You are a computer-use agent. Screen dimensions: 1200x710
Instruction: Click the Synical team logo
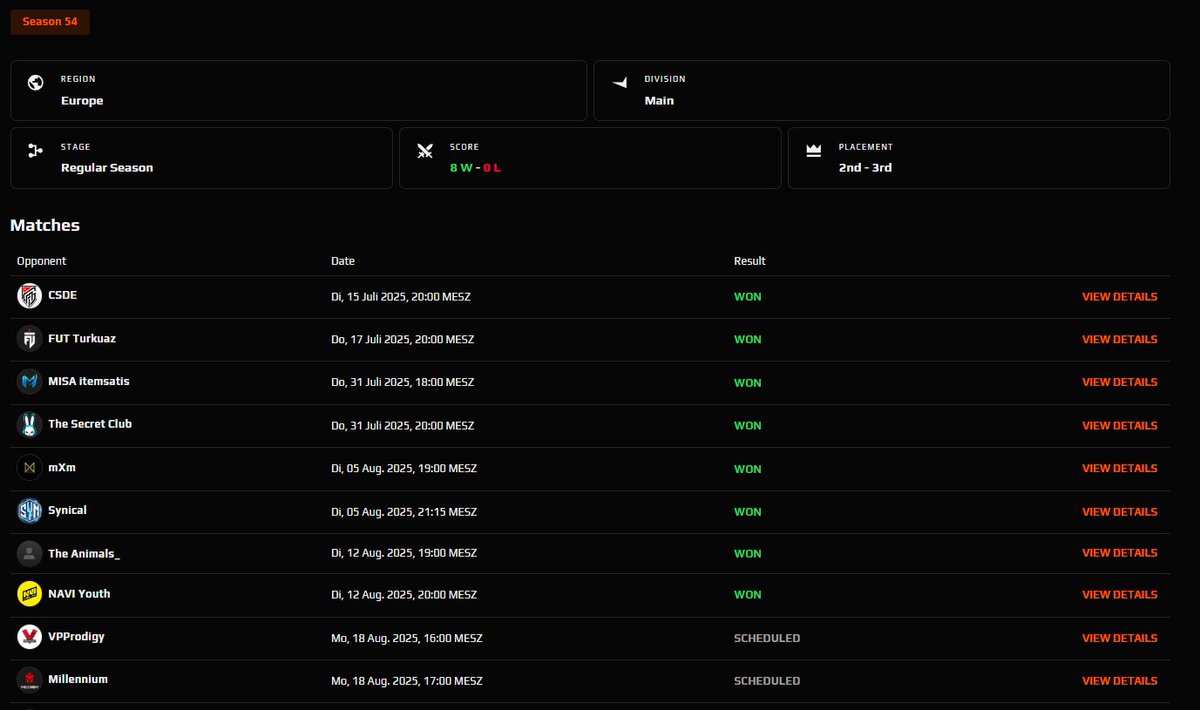click(29, 511)
